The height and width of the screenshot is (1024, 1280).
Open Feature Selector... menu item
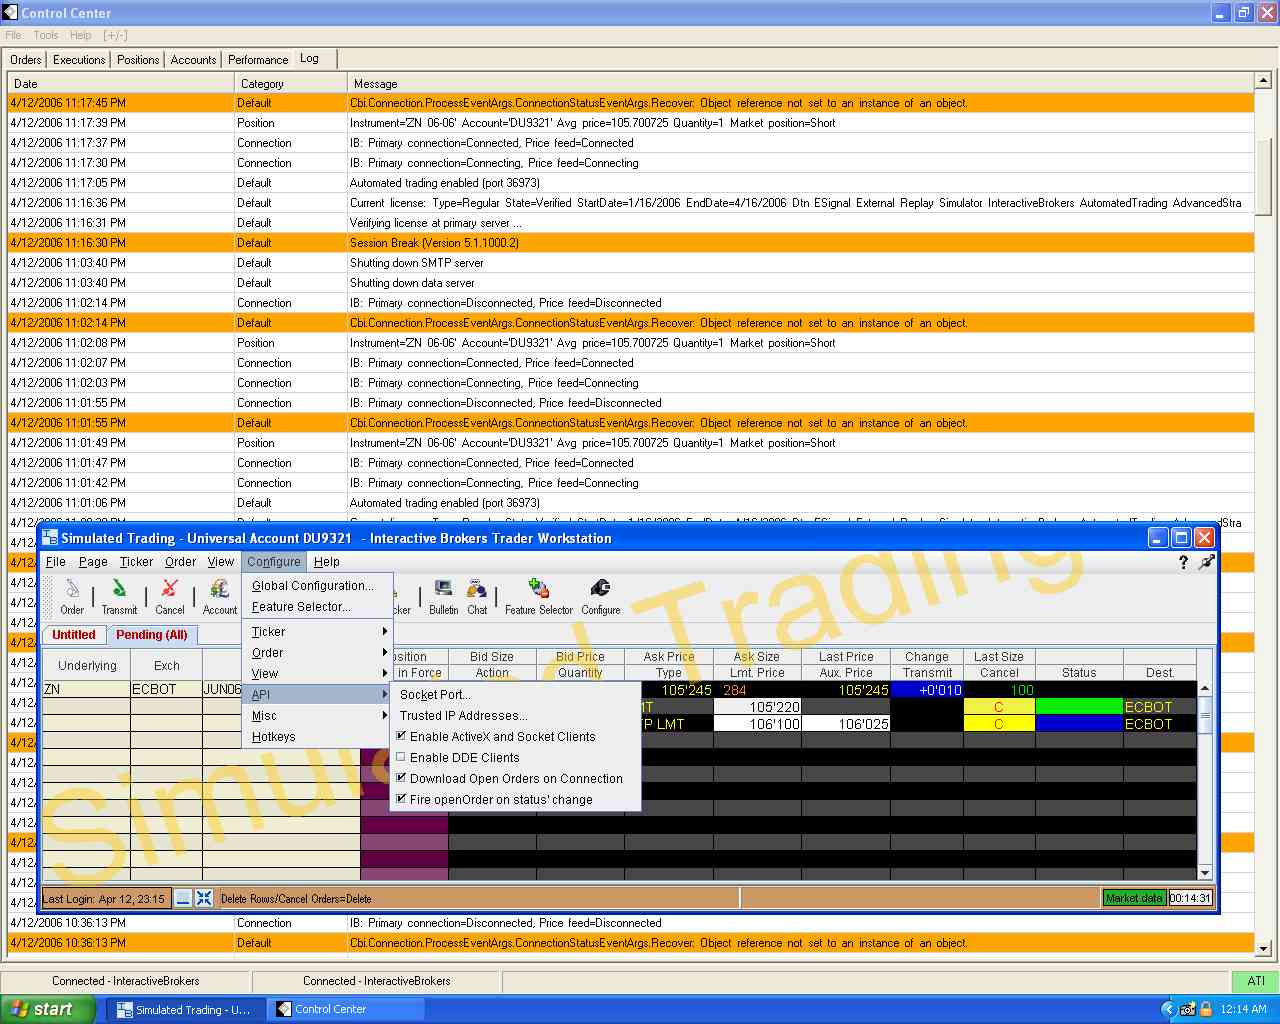pyautogui.click(x=318, y=607)
